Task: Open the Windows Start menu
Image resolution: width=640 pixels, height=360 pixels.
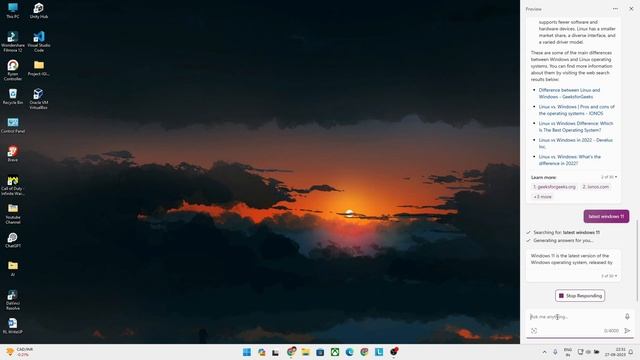Action: click(247, 352)
